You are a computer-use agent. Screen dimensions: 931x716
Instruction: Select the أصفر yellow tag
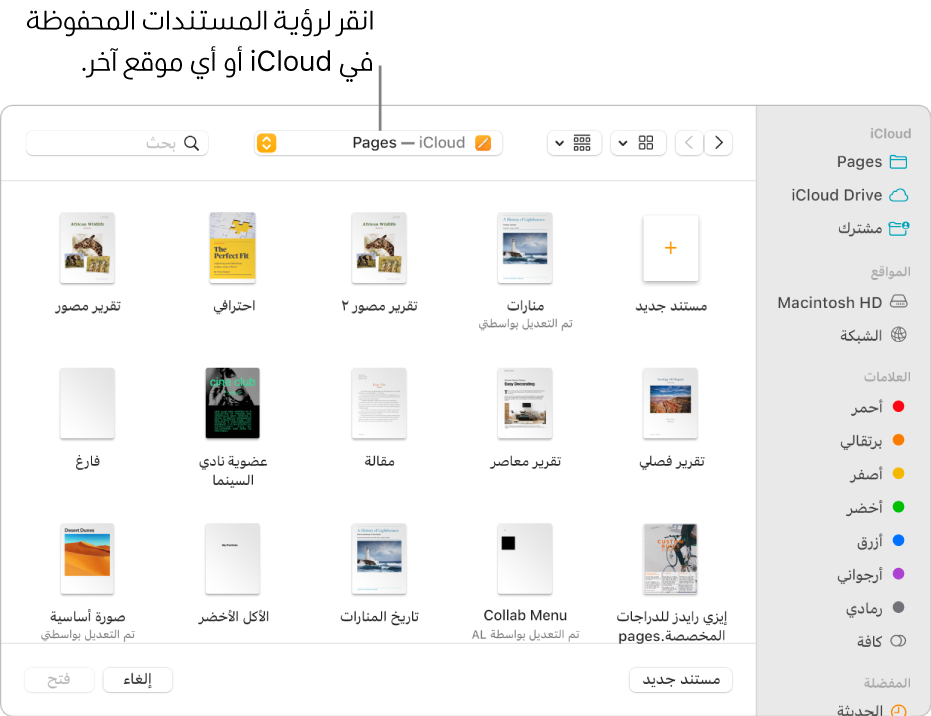coord(878,473)
